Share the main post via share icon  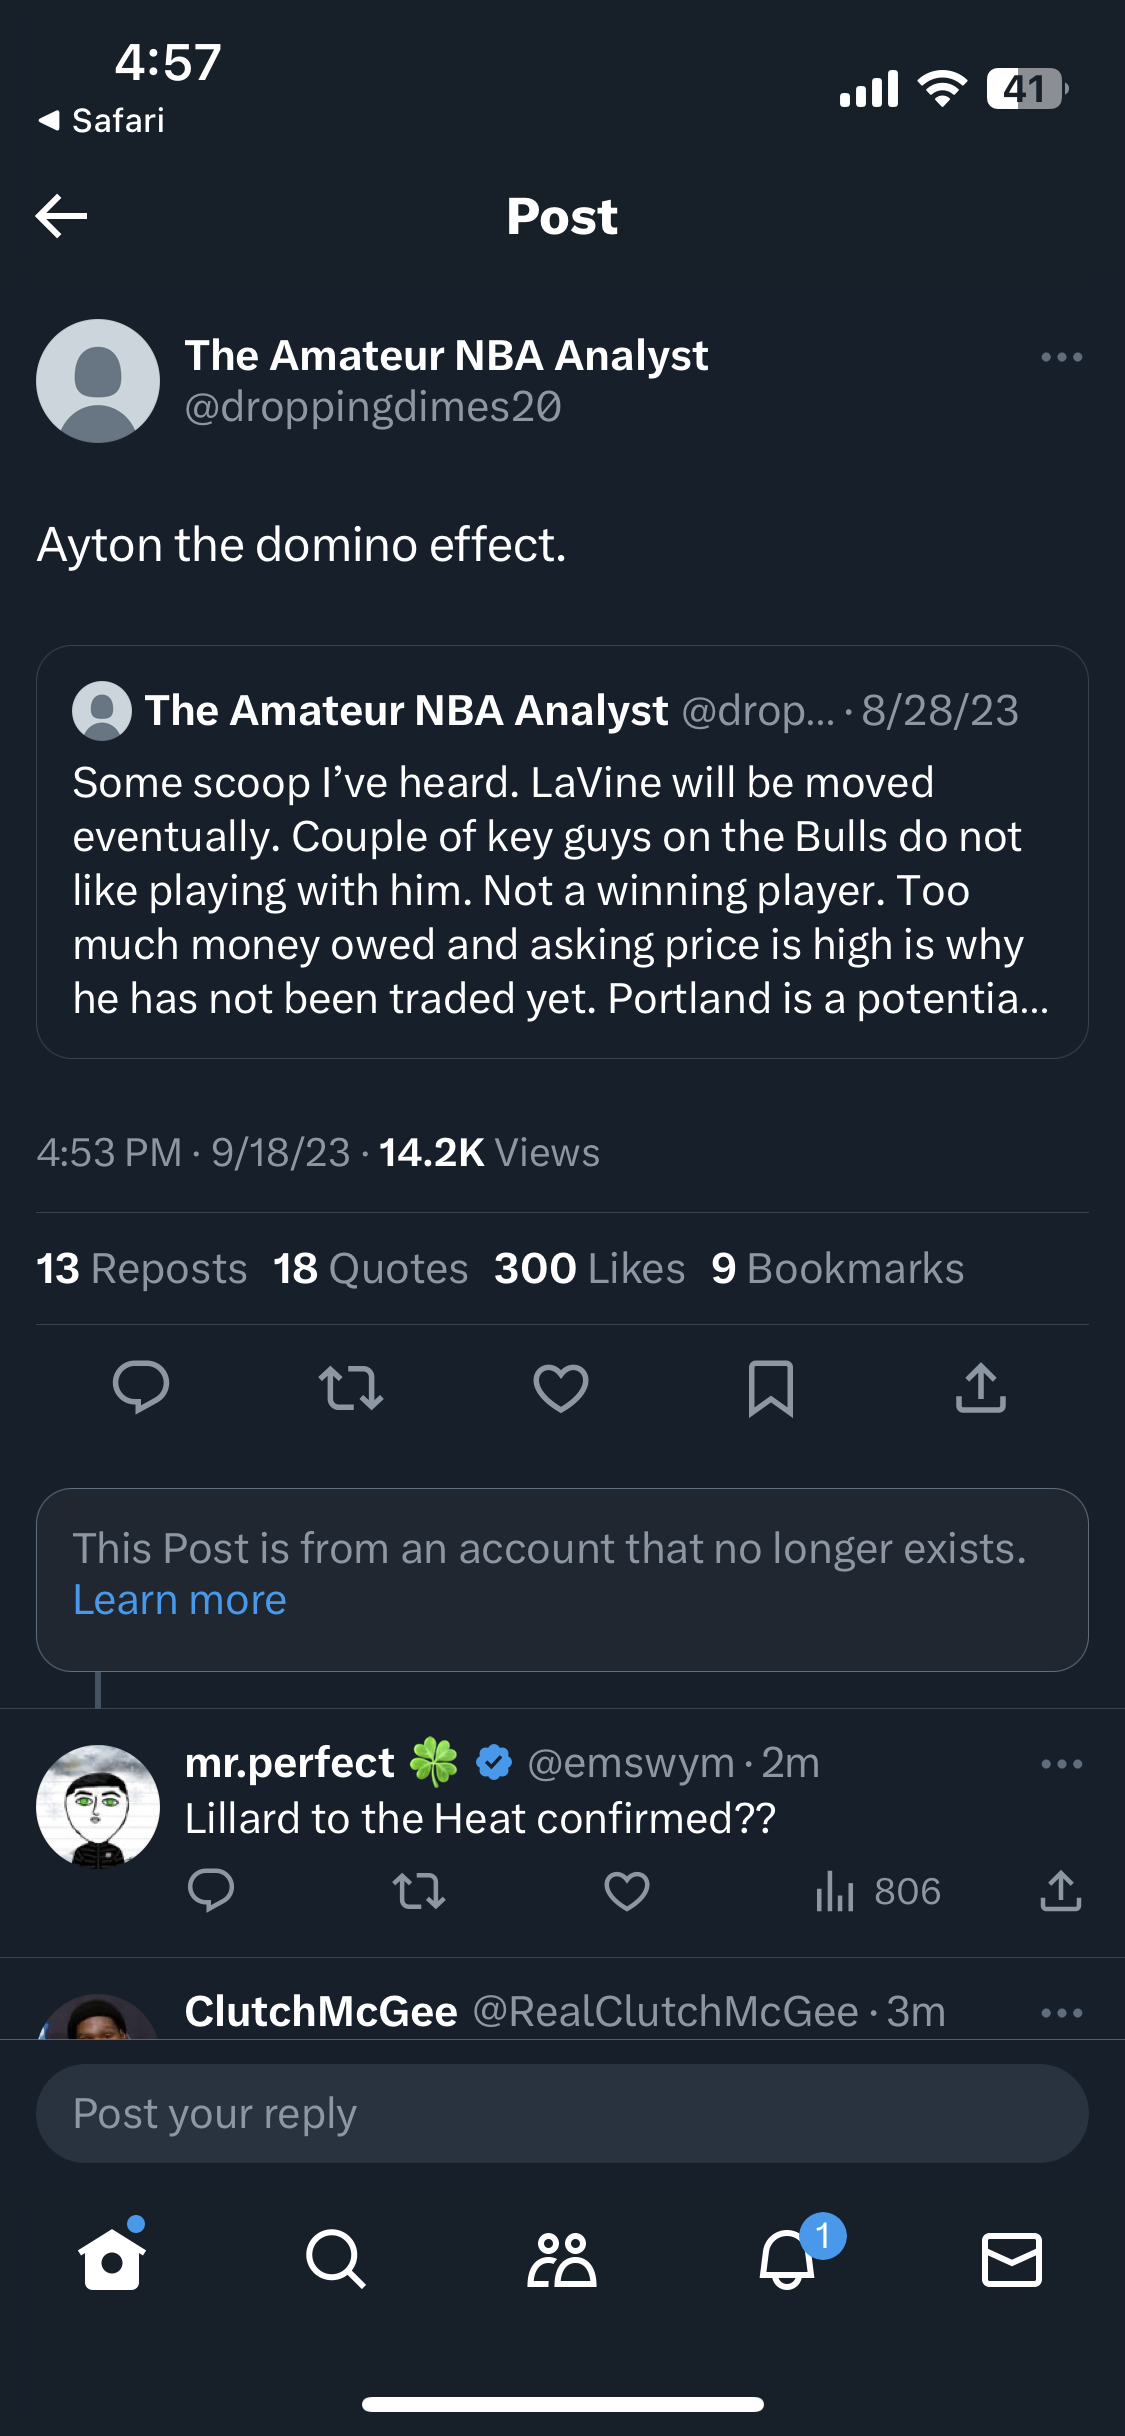[x=980, y=1387]
